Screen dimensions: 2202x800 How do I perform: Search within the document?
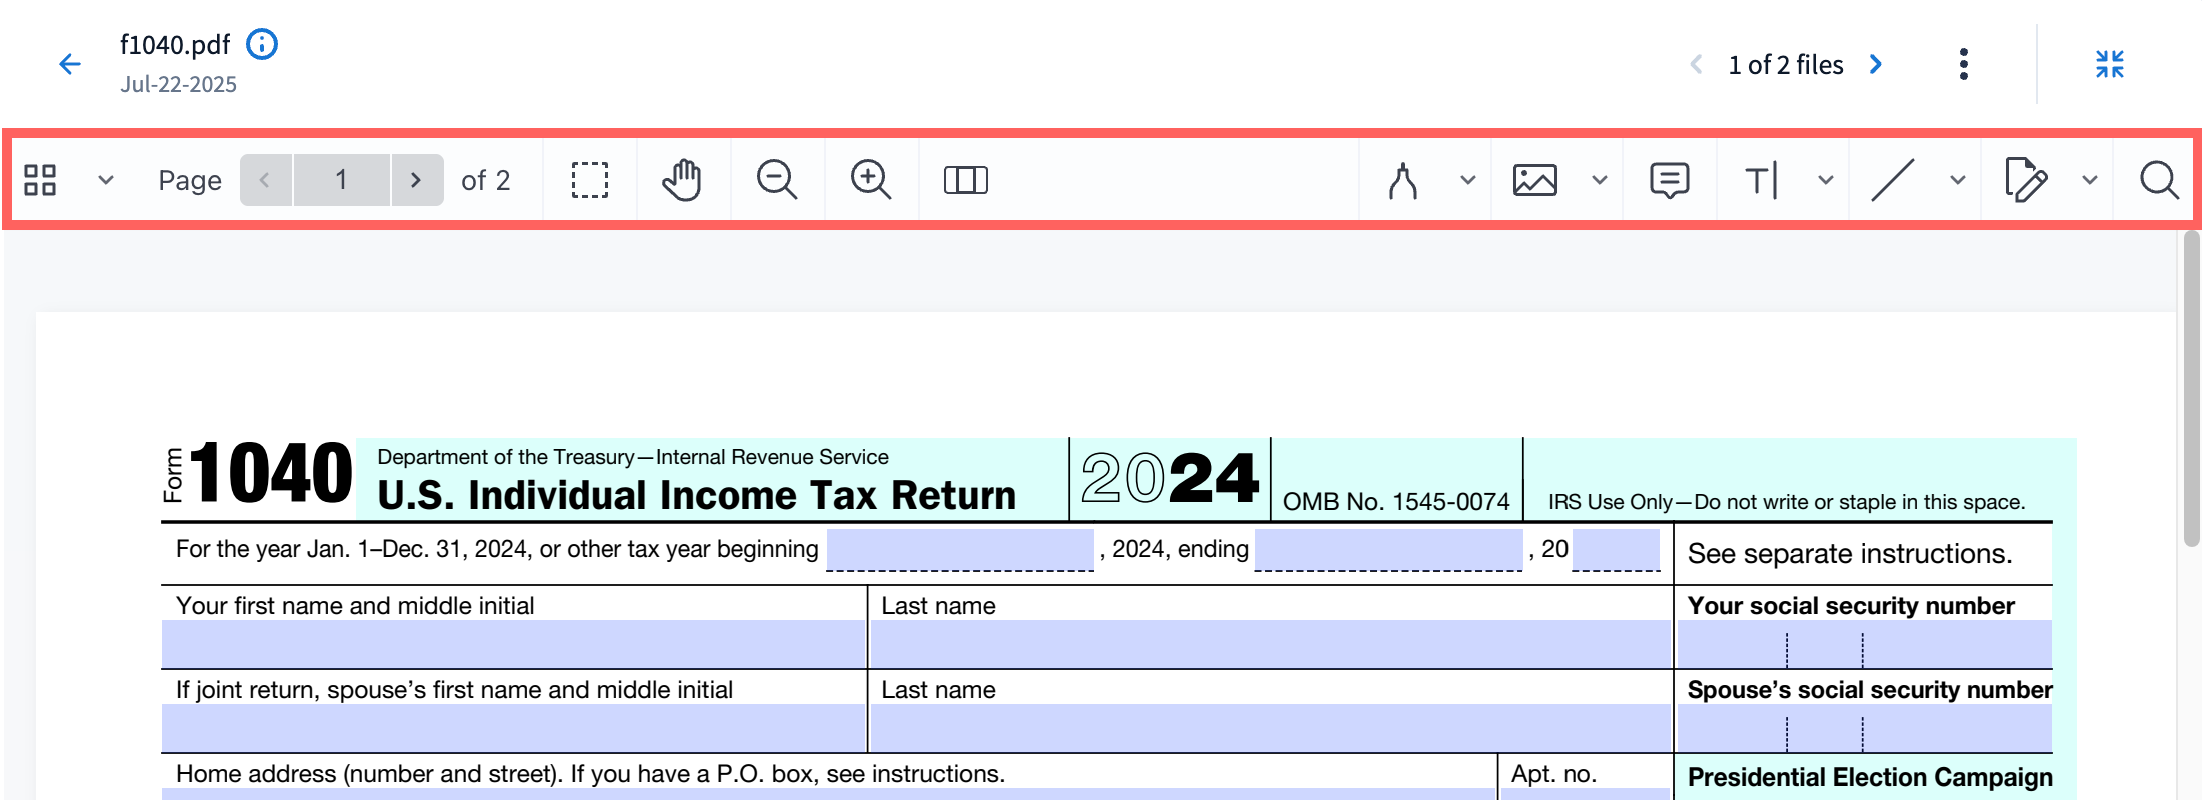coord(2159,180)
